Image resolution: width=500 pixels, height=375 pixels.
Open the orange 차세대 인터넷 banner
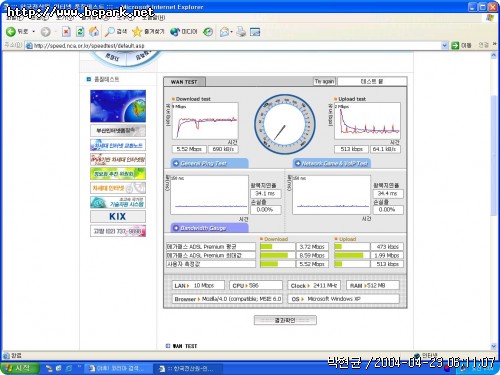pos(118,188)
